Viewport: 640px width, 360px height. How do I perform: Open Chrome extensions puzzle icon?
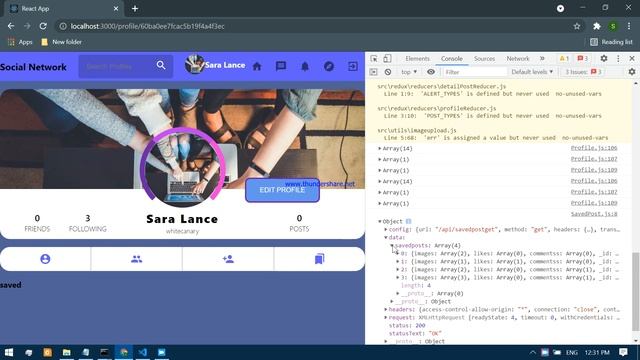(x=596, y=26)
